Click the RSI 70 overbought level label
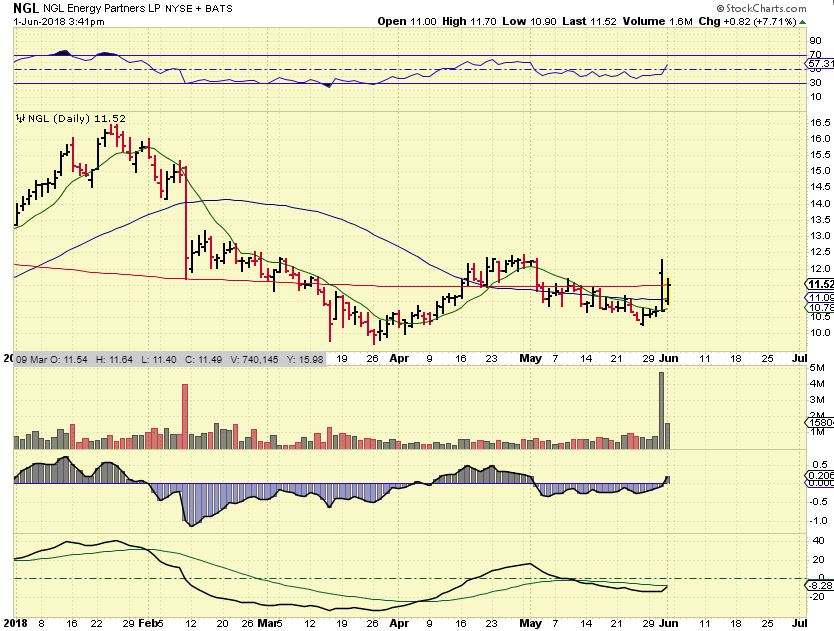The width and height of the screenshot is (834, 631). [x=815, y=54]
